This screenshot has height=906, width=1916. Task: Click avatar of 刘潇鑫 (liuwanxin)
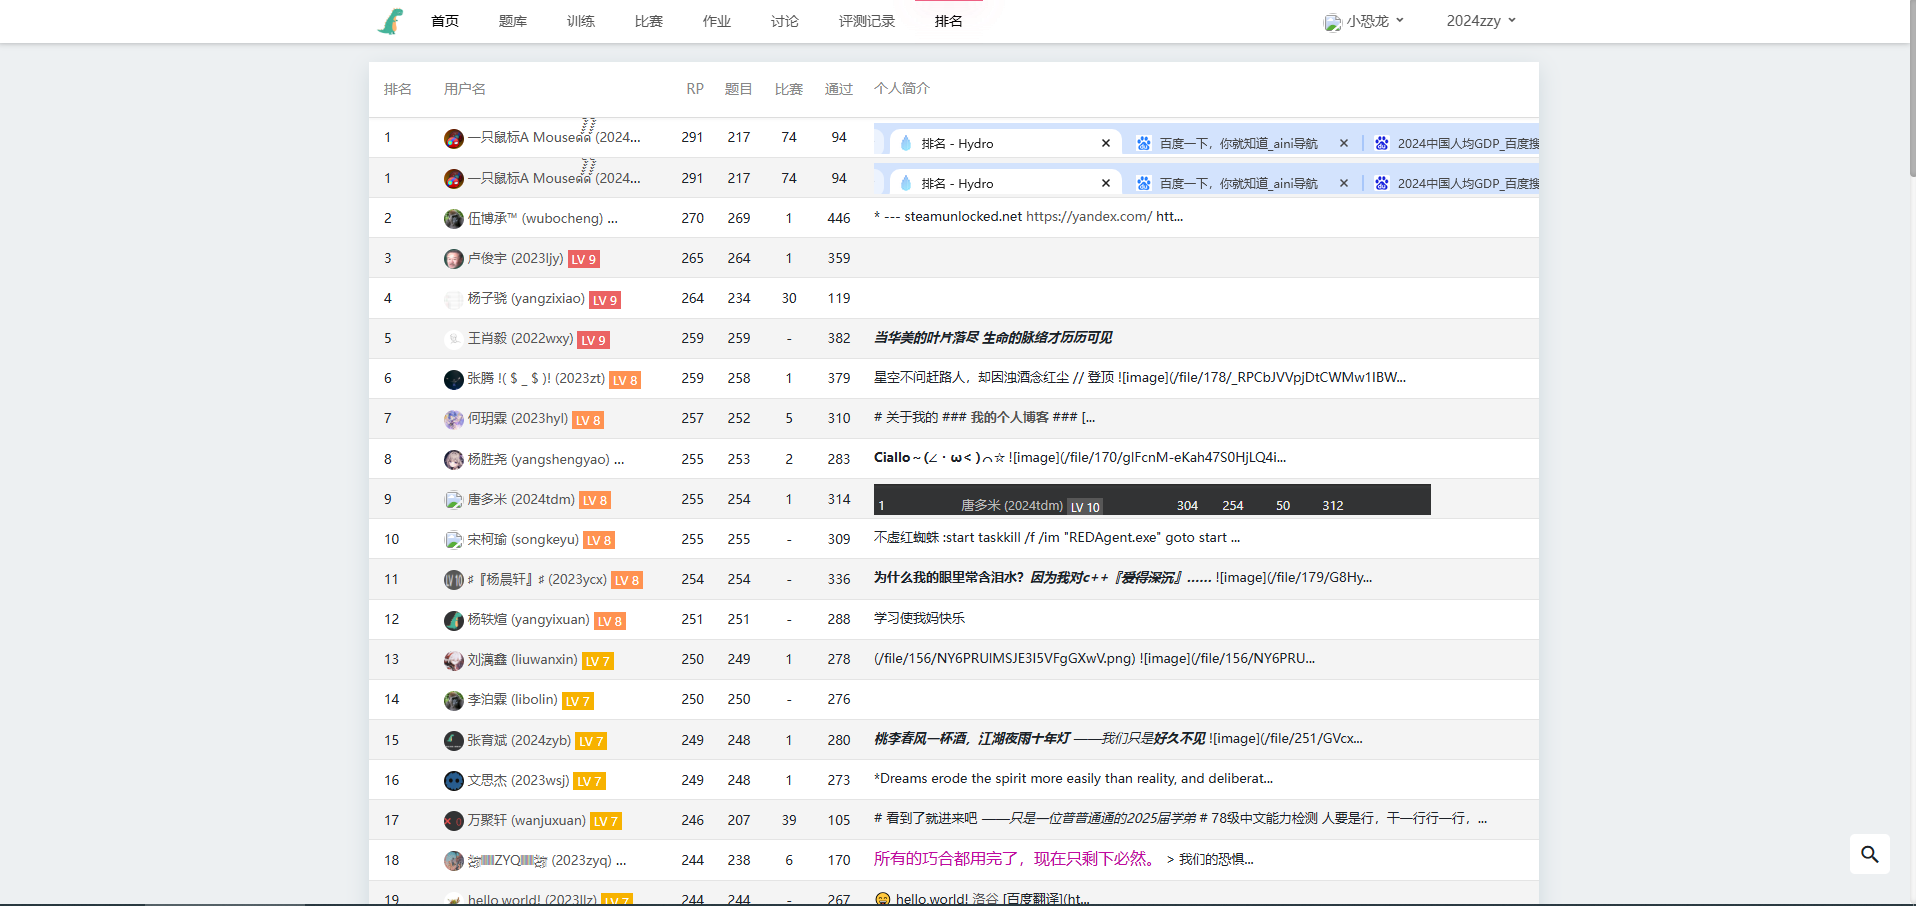(453, 660)
